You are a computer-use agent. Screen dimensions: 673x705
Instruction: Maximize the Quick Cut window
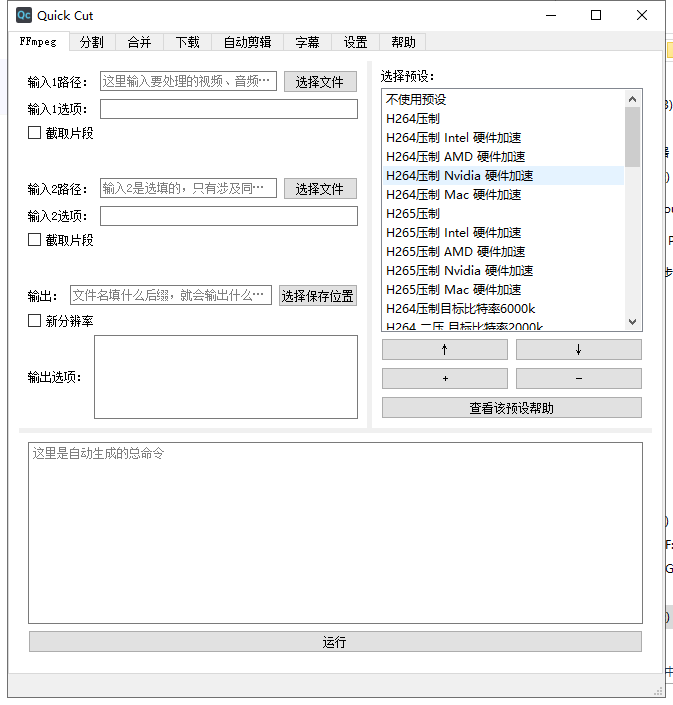[x=596, y=15]
